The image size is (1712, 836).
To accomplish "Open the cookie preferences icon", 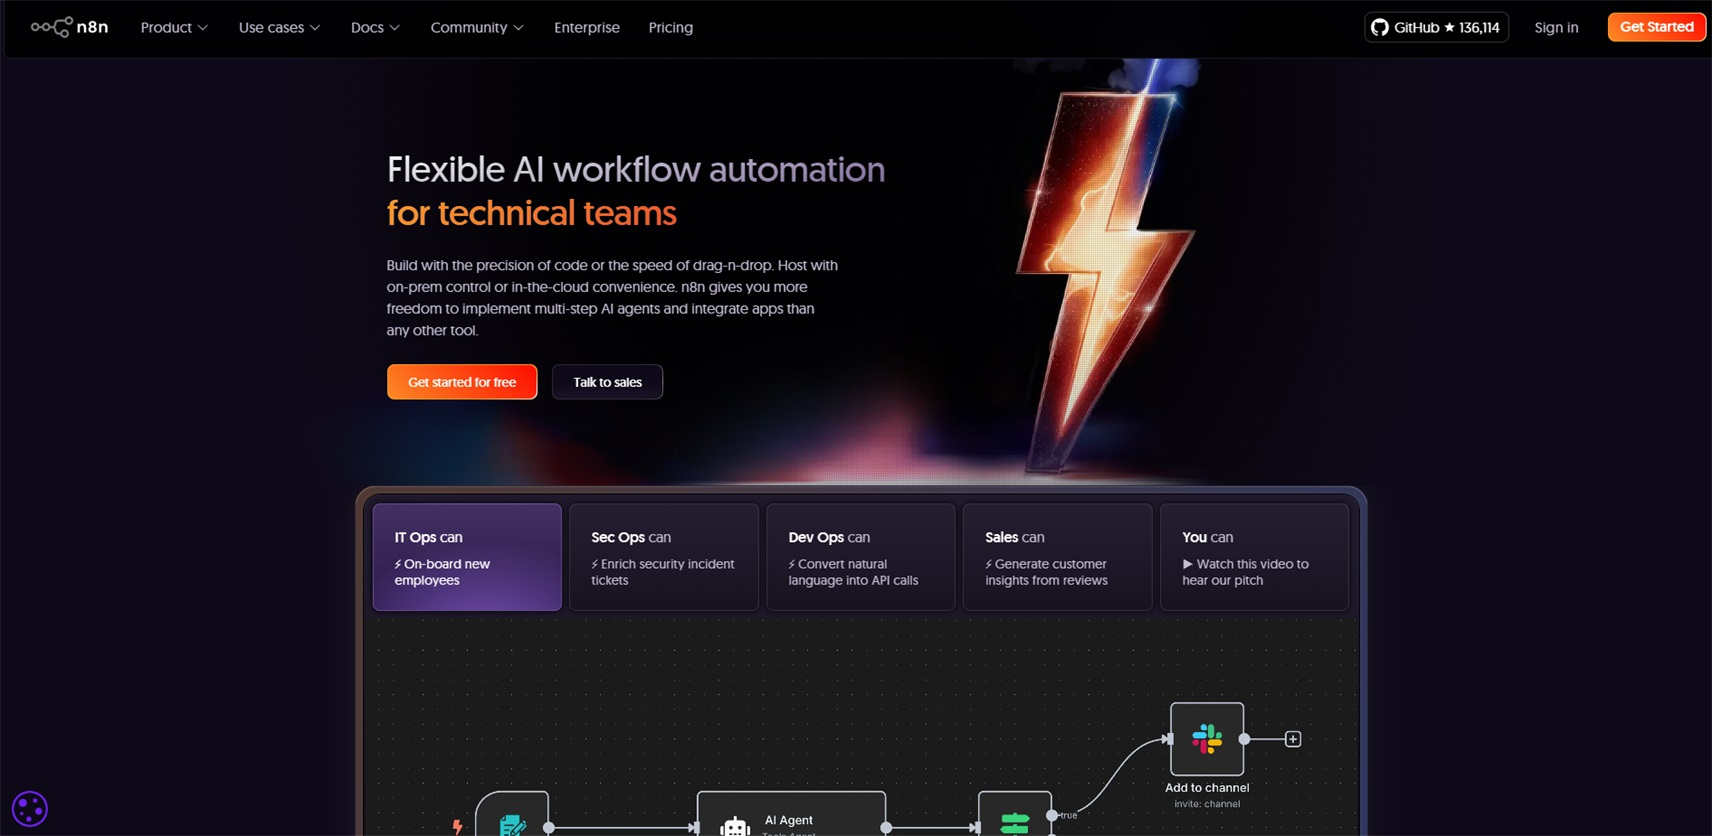I will click(x=30, y=808).
